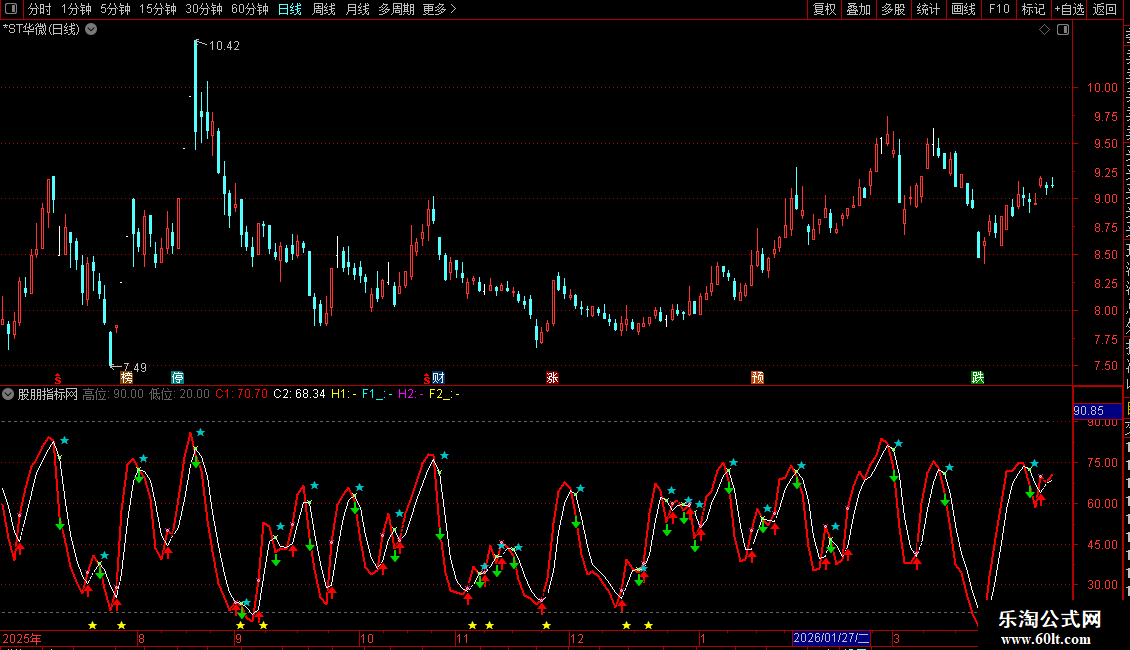This screenshot has width=1130, height=650.
Task: Click the 10.00 price axis label
Action: [x=1102, y=88]
